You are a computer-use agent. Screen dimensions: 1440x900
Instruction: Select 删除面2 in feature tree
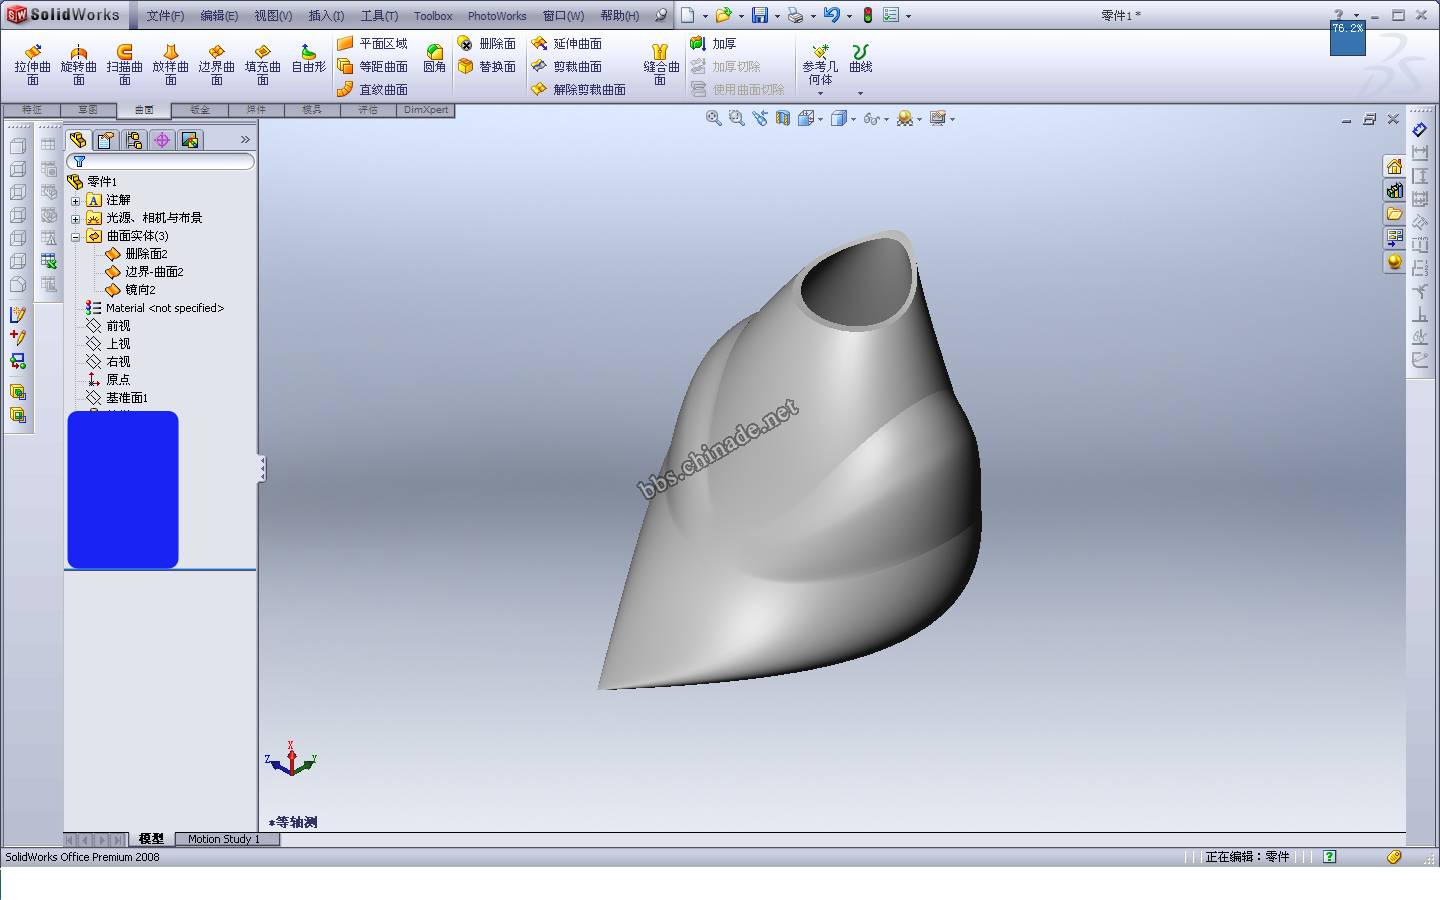(137, 254)
